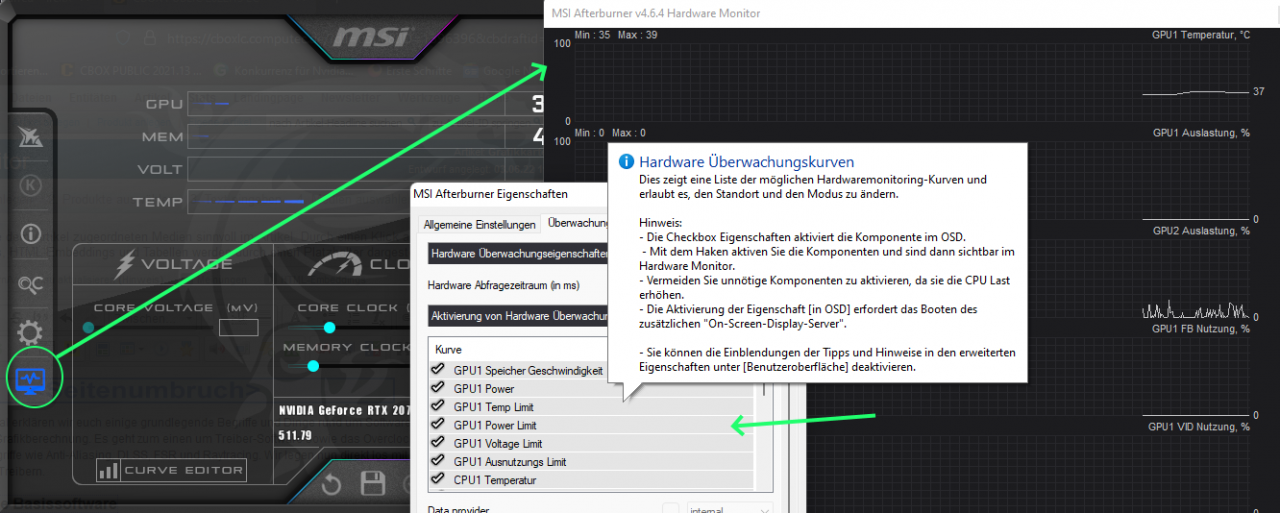Viewport: 1280px width, 513px height.
Task: Uncheck GPU1 Speicher Geschwindigkeit checkmark
Action: pos(437,370)
